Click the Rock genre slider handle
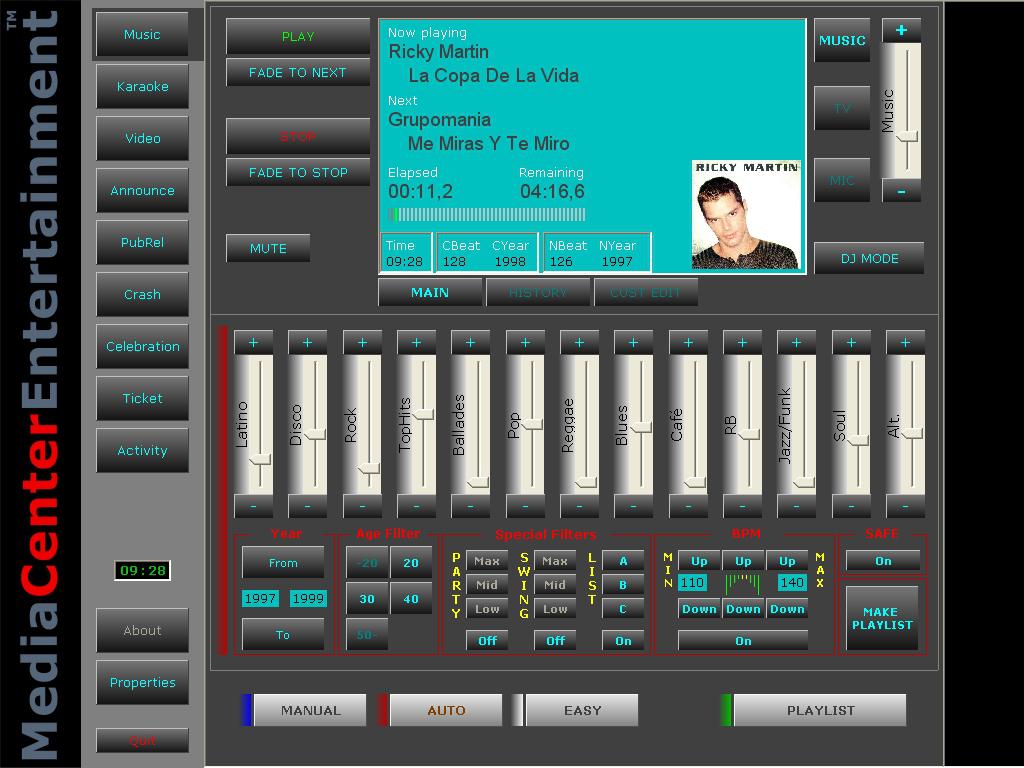 click(368, 467)
